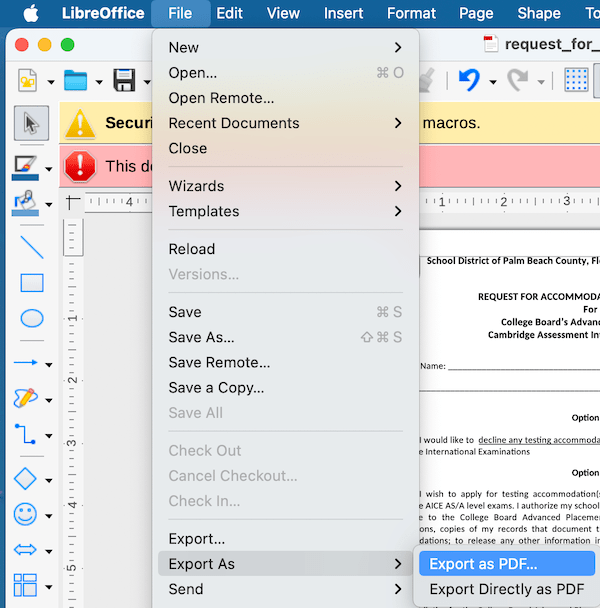
Task: Choose Export as PDF... in submenu
Action: 507,563
